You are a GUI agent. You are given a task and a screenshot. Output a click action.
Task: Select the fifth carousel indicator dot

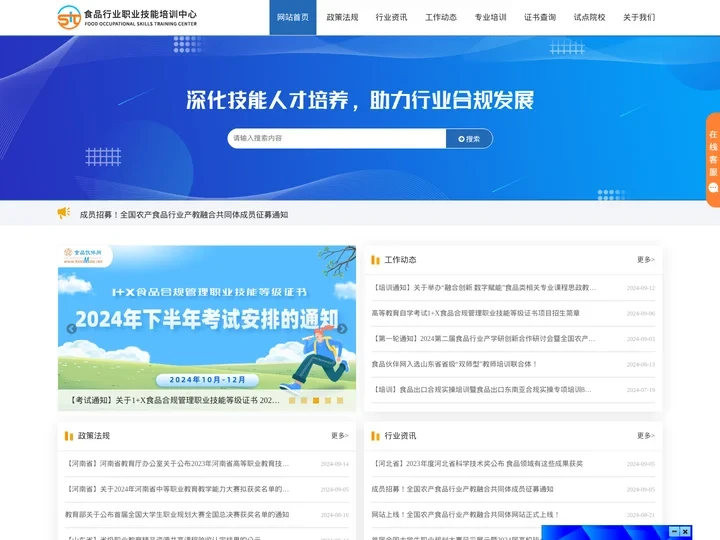pos(340,400)
